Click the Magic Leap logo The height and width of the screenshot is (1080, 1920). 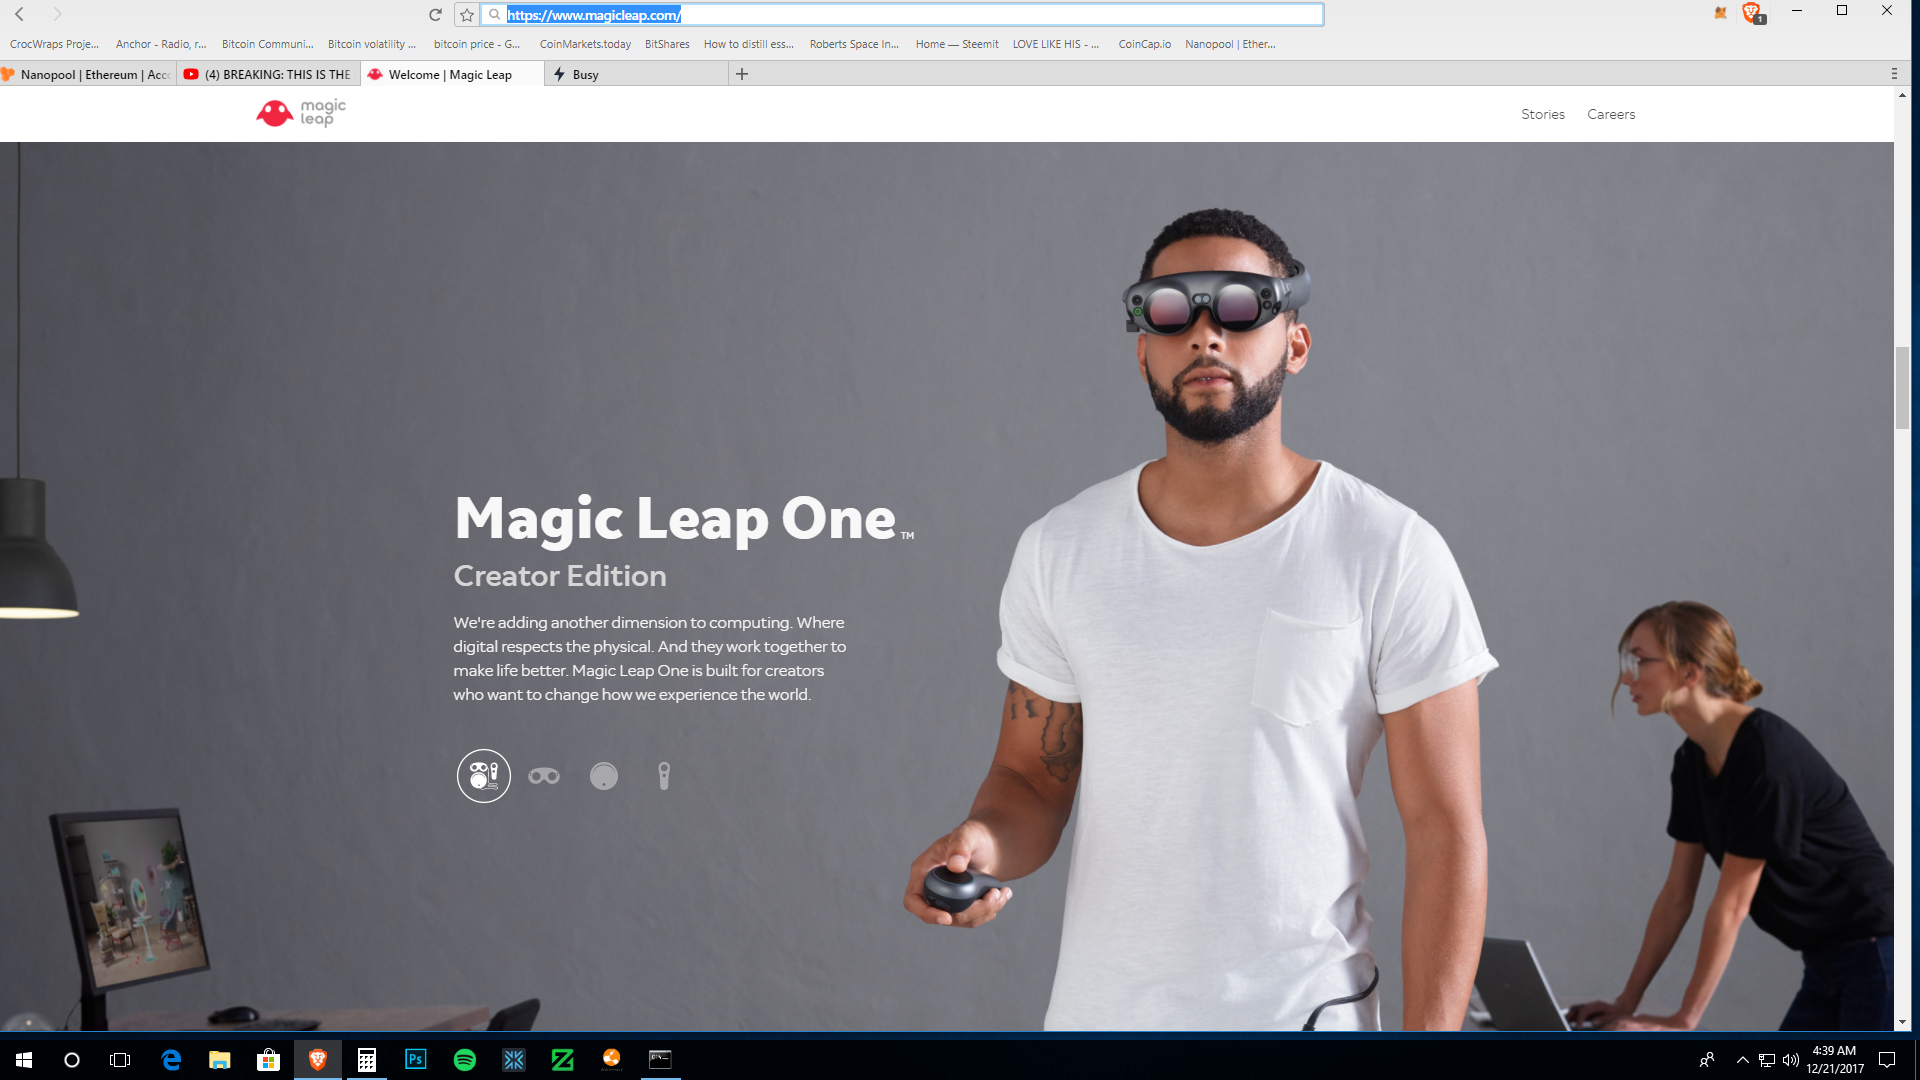(x=301, y=113)
